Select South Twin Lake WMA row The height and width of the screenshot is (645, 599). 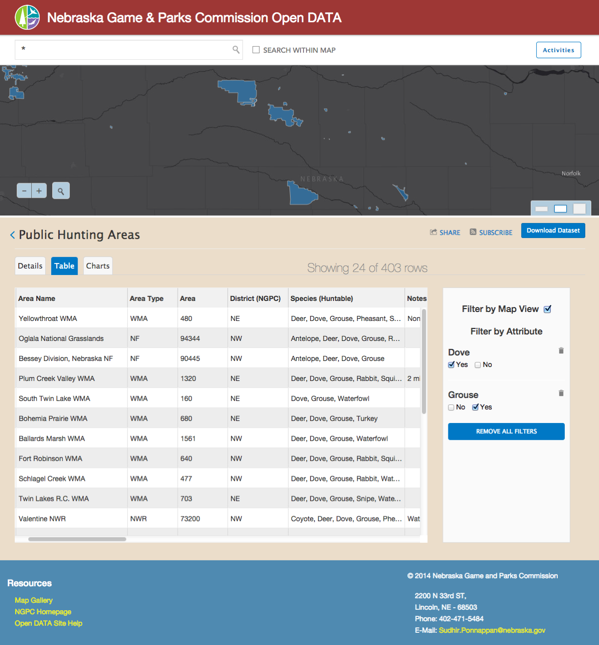(218, 398)
